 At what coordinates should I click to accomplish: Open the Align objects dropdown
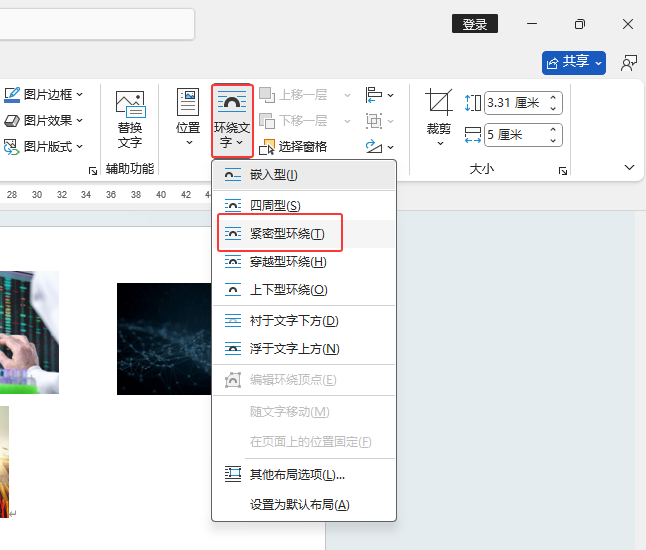tap(379, 95)
